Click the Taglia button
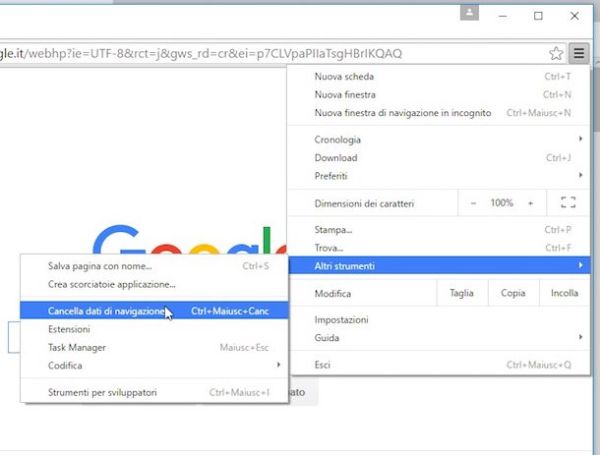This screenshot has width=600, height=455. pos(461,294)
